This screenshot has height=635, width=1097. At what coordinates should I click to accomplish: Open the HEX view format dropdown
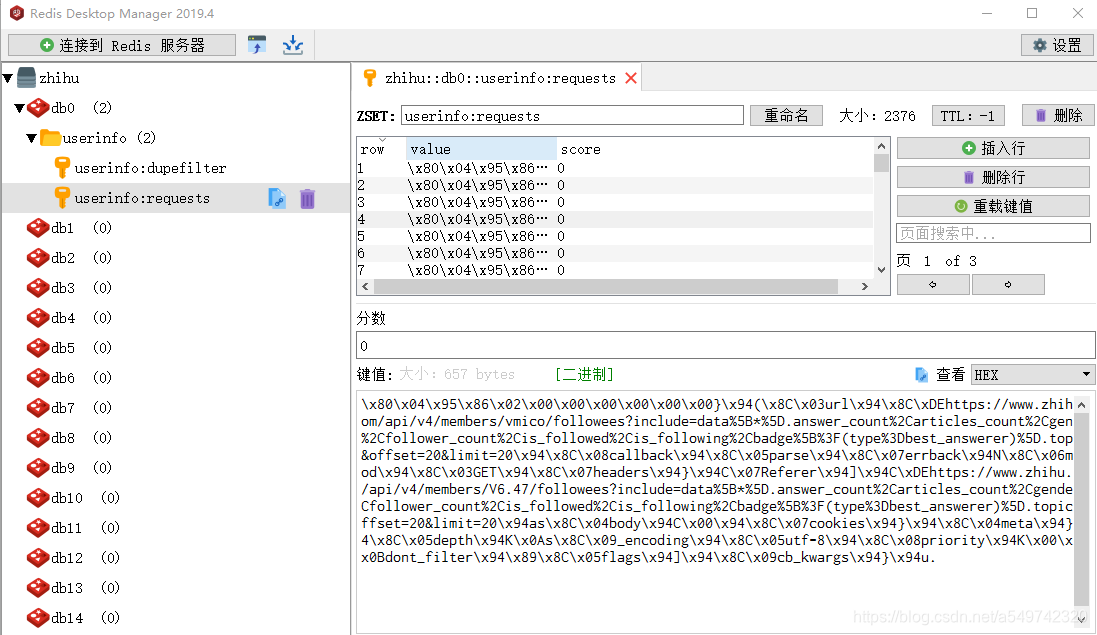(x=1033, y=375)
